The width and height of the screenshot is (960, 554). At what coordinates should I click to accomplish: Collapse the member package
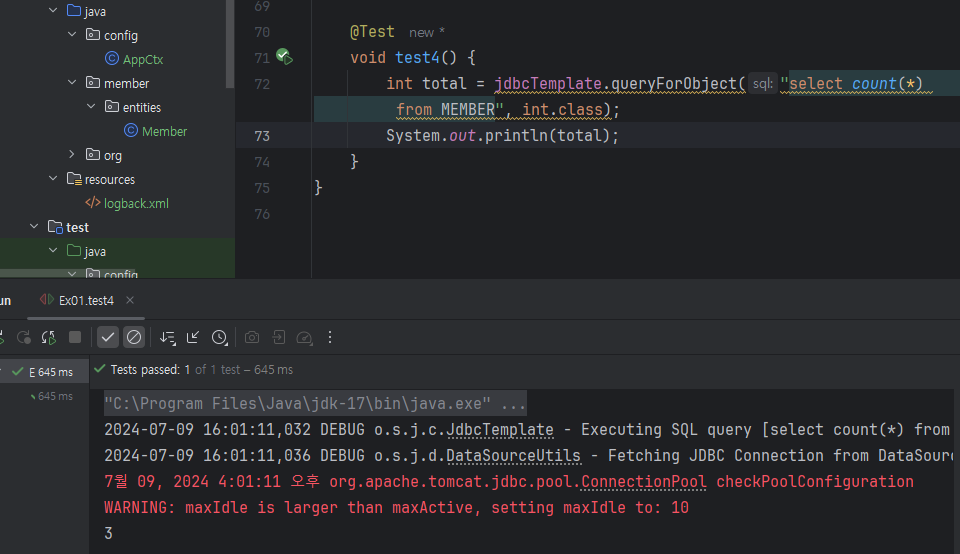(72, 82)
